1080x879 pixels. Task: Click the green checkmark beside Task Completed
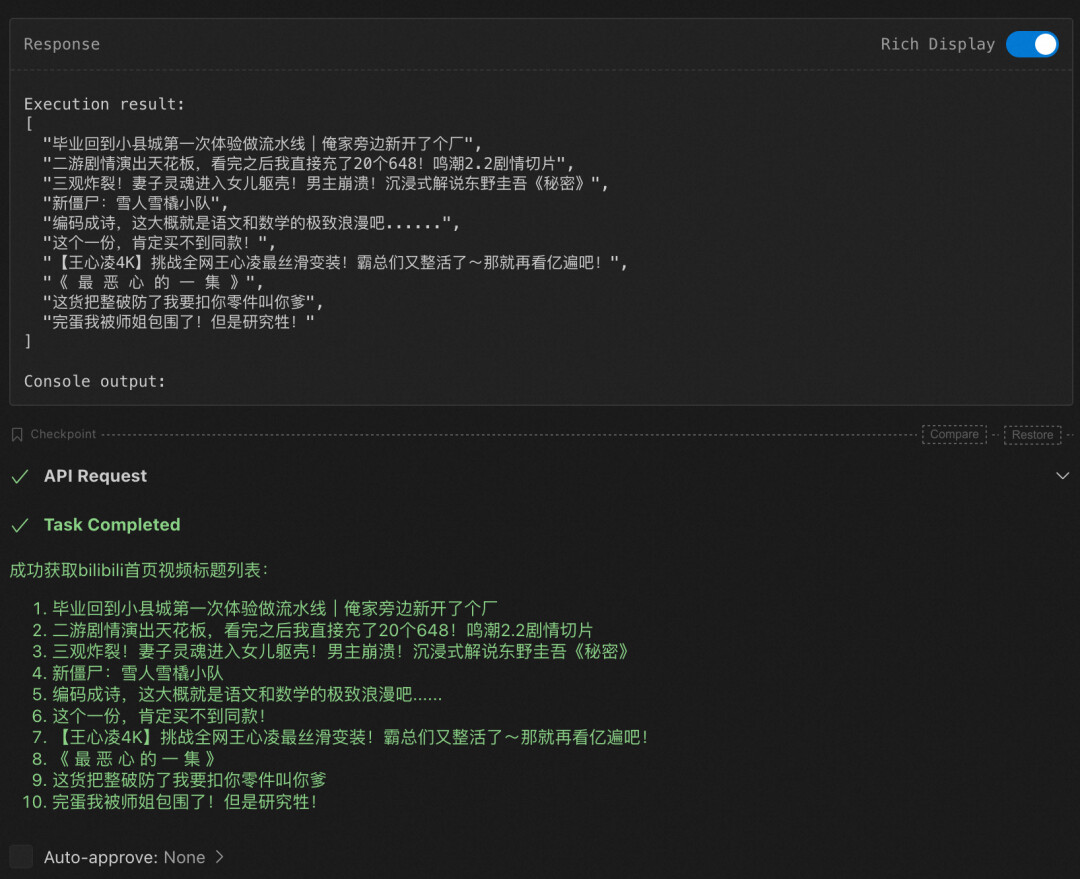point(20,525)
